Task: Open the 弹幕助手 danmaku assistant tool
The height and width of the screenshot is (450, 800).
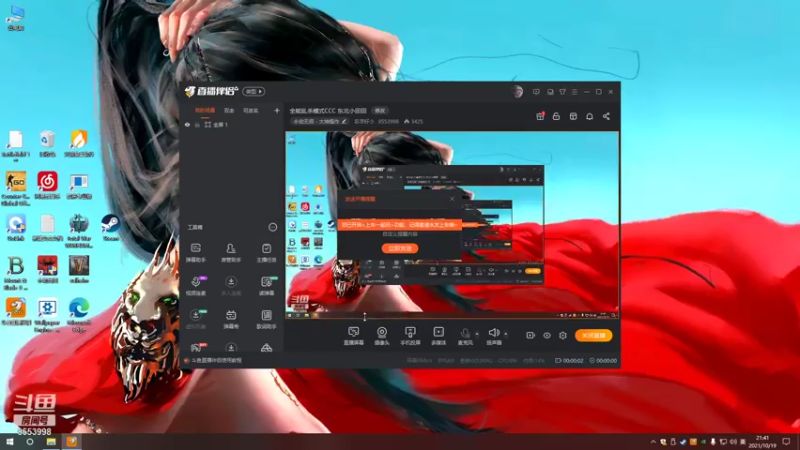Action: (195, 253)
